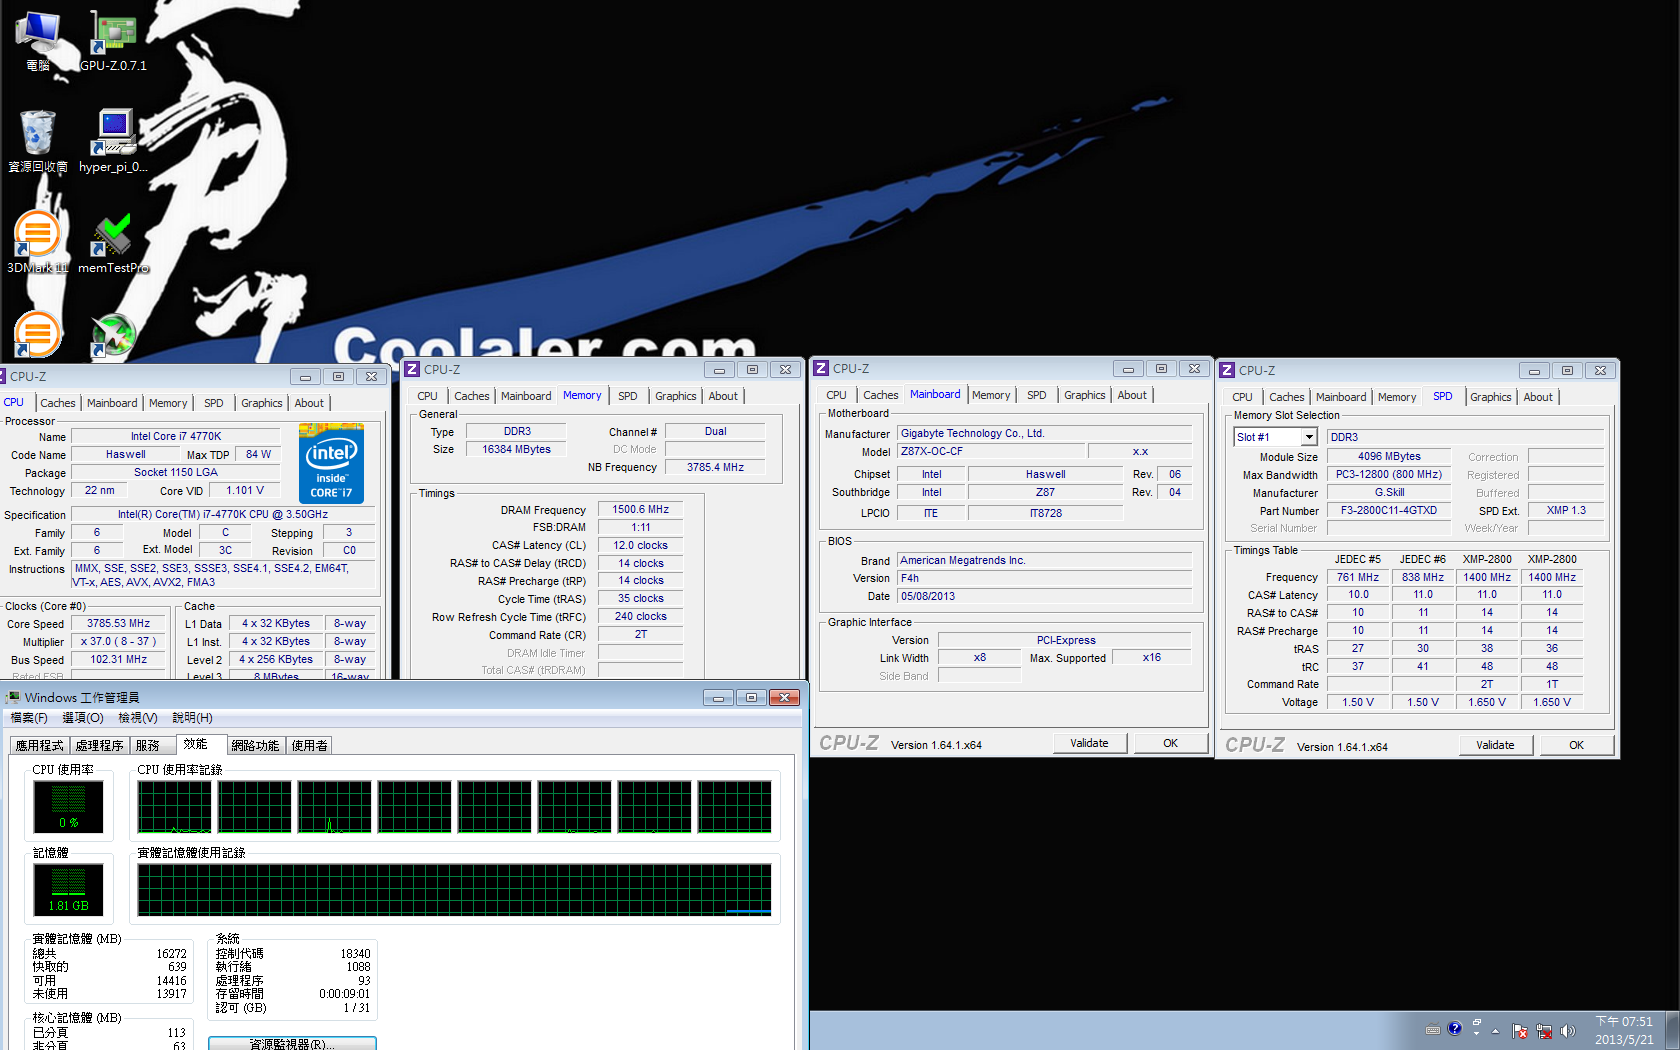Open Memory tab in the CPU-Z motherboard window
1680x1050 pixels.
tap(991, 395)
